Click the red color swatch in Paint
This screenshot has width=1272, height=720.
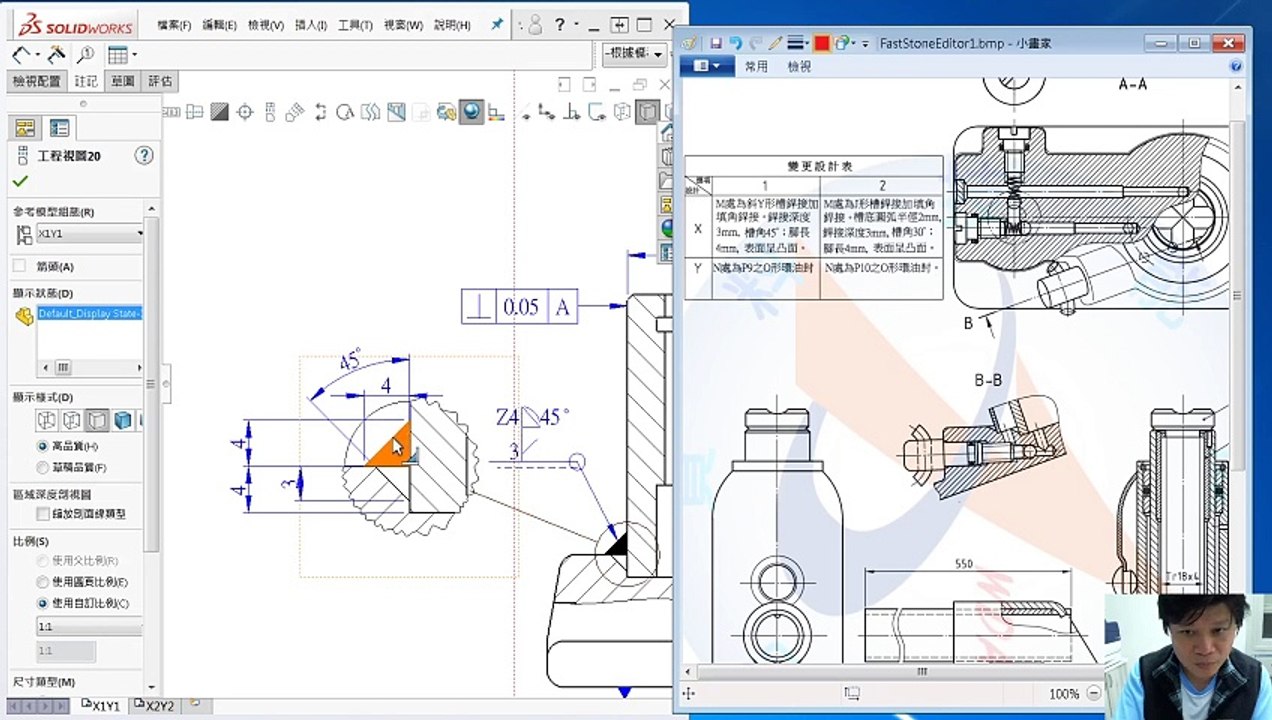pyautogui.click(x=822, y=43)
